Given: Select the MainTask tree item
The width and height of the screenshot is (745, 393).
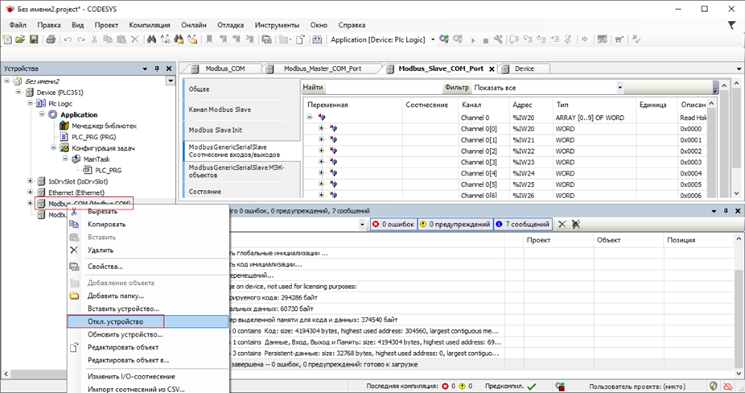Looking at the screenshot, I should [x=96, y=159].
